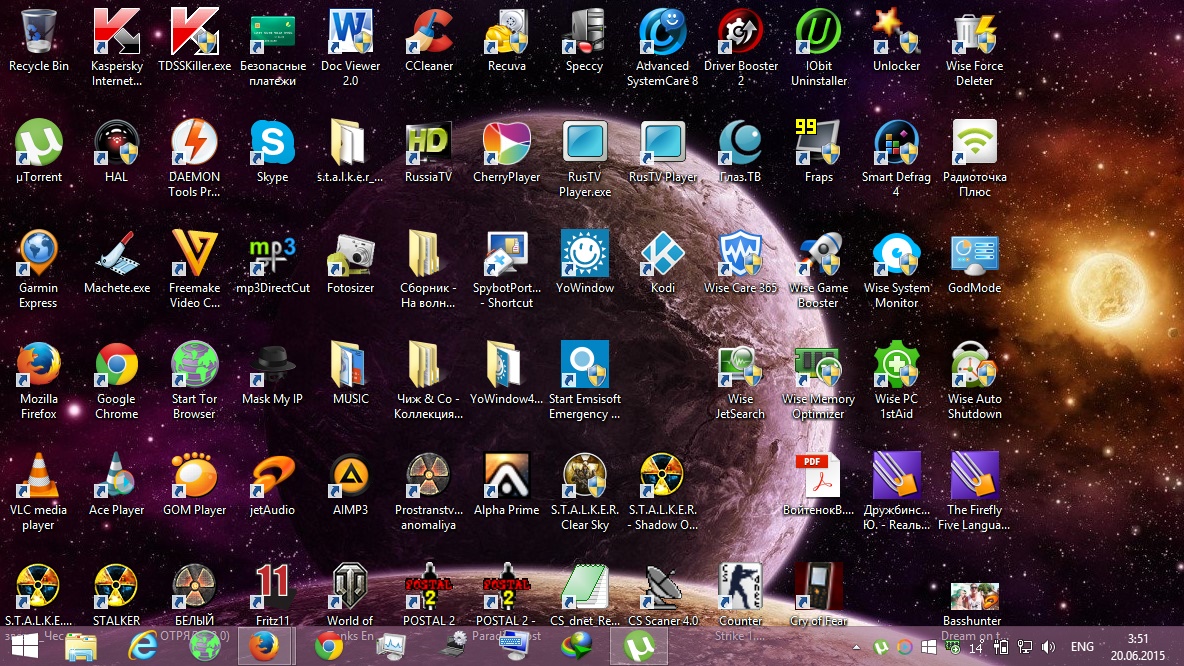1184x666 pixels.
Task: Click the Wise Auto Shutdown icon
Action: [975, 365]
